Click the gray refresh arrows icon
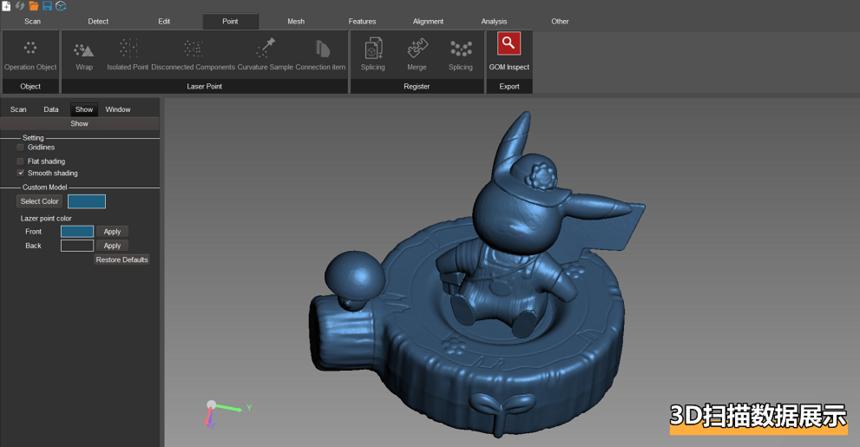The image size is (860, 447). [20, 6]
